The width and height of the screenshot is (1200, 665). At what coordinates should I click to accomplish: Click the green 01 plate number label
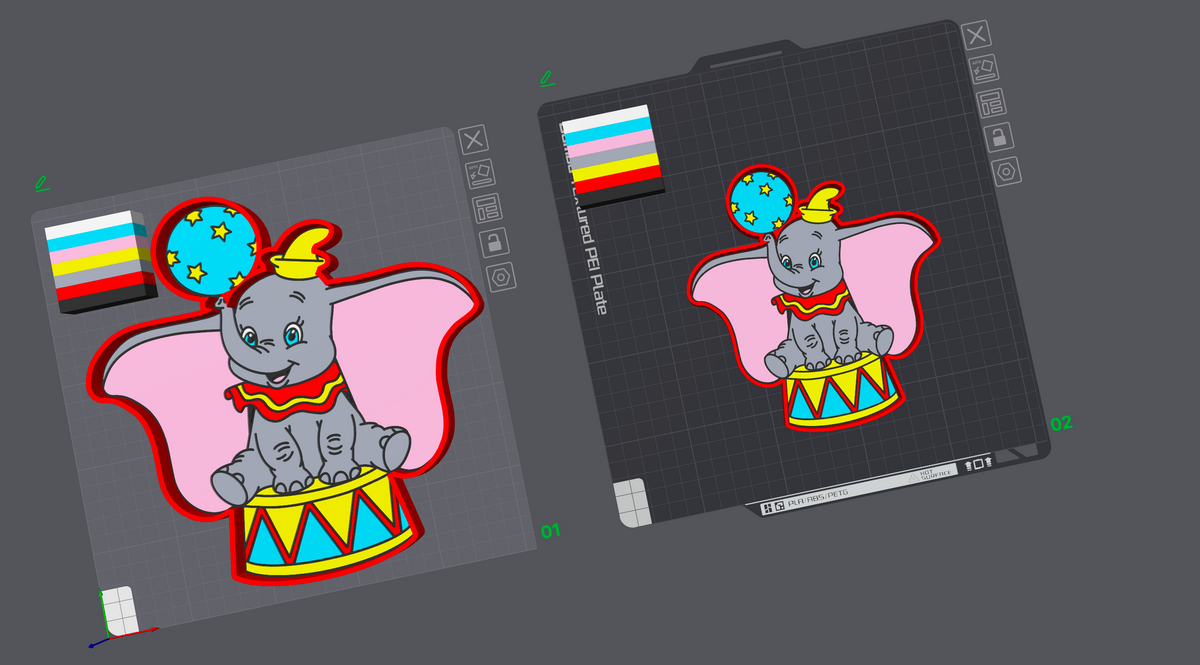(x=551, y=531)
